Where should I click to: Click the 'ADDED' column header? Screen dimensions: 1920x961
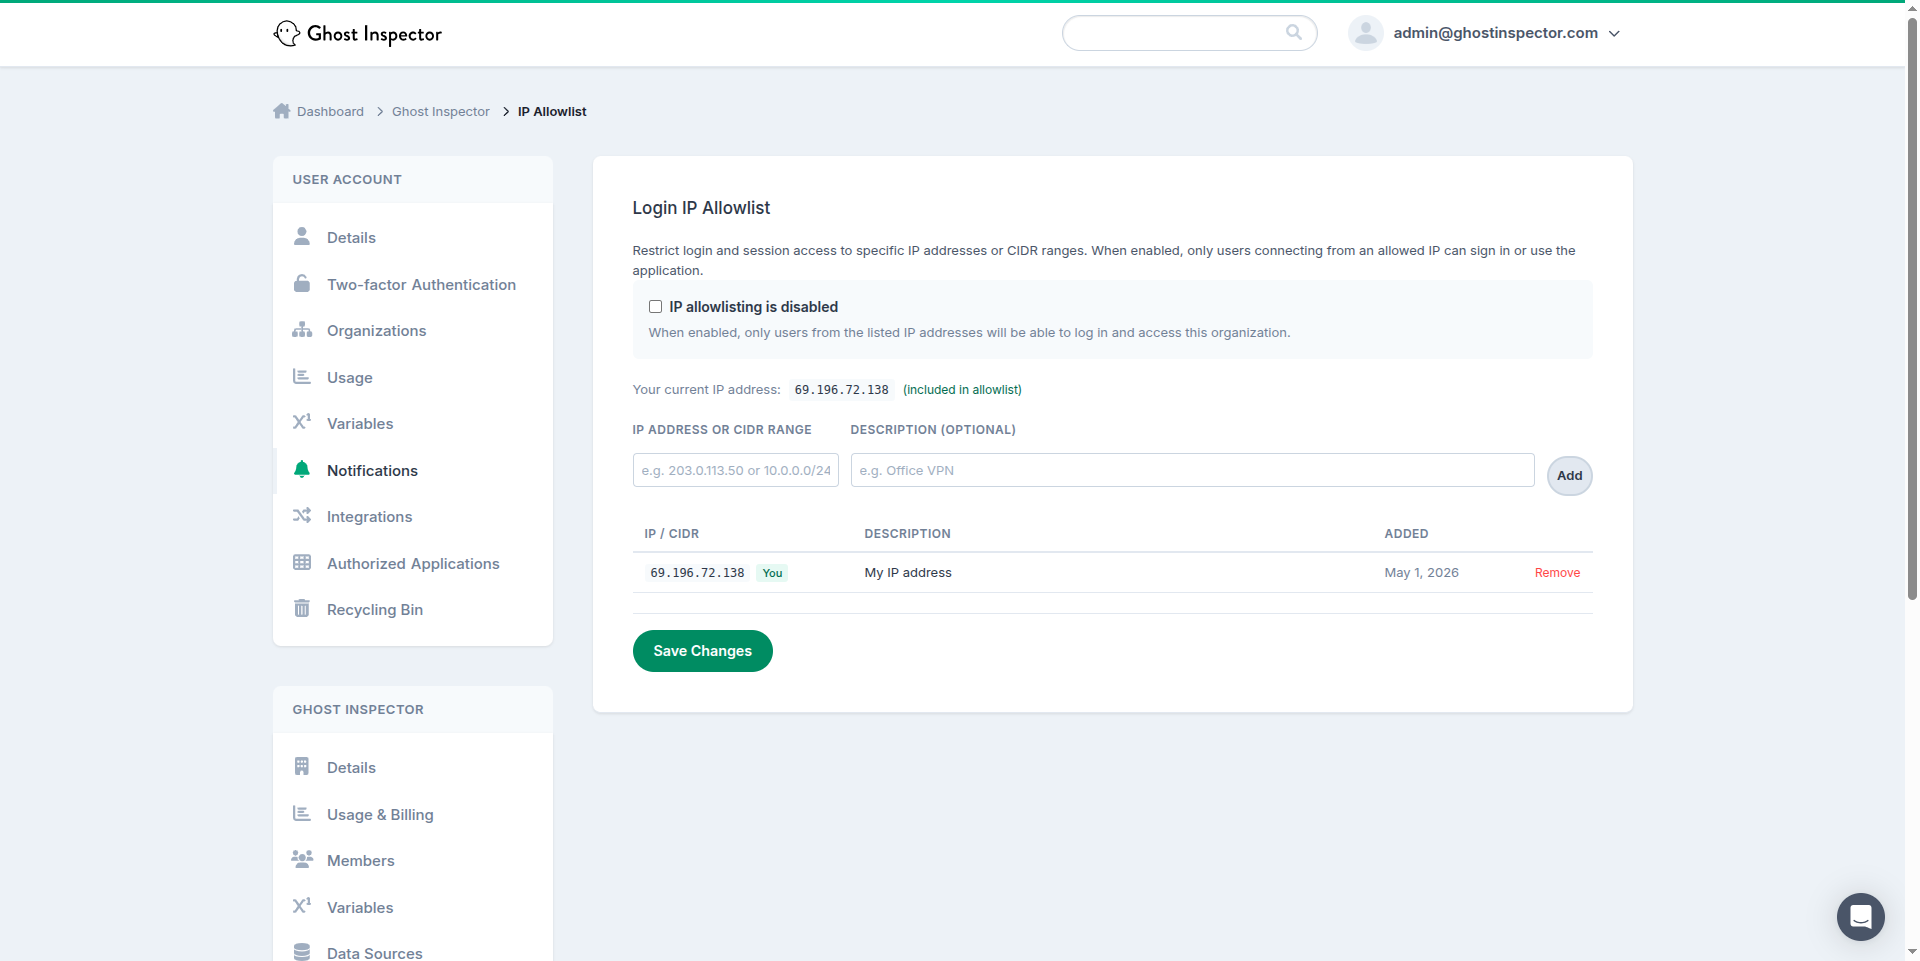point(1406,534)
